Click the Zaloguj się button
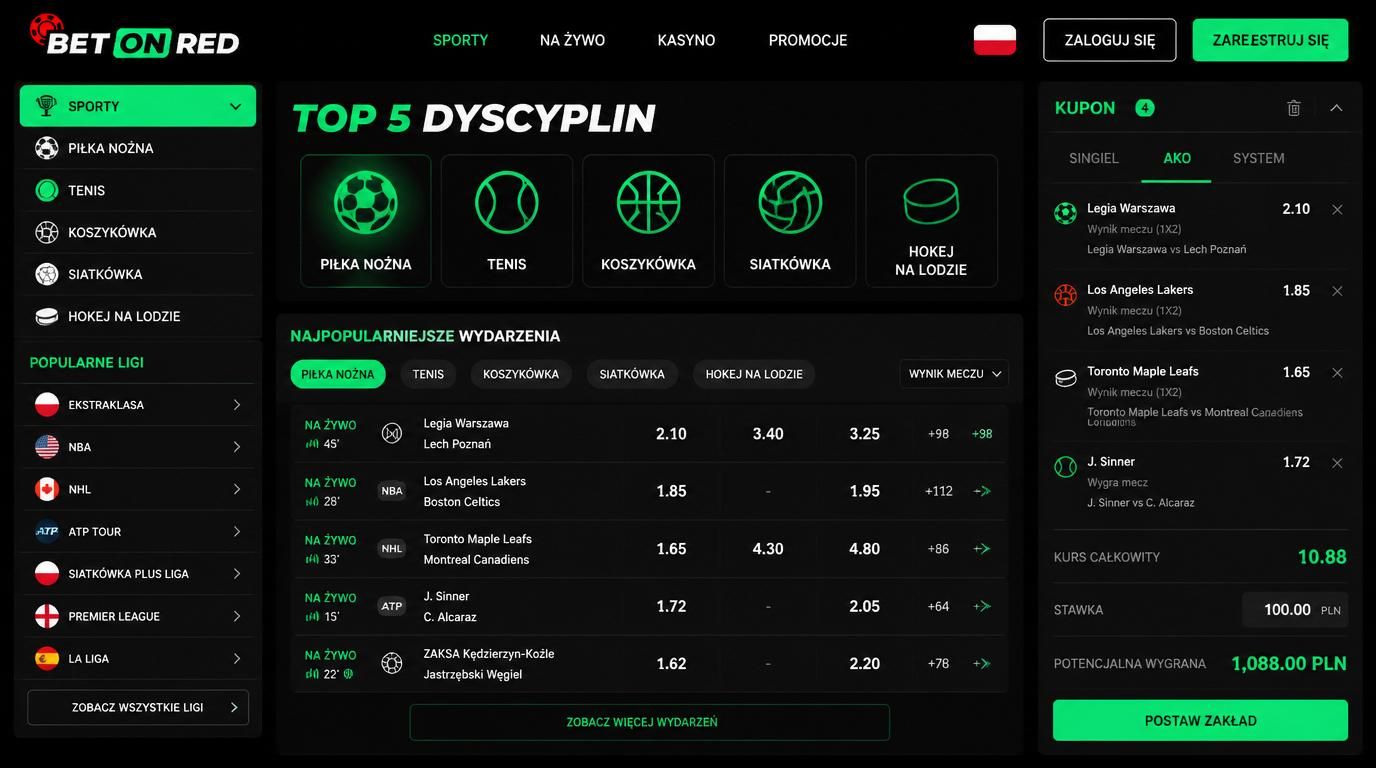 point(1110,40)
